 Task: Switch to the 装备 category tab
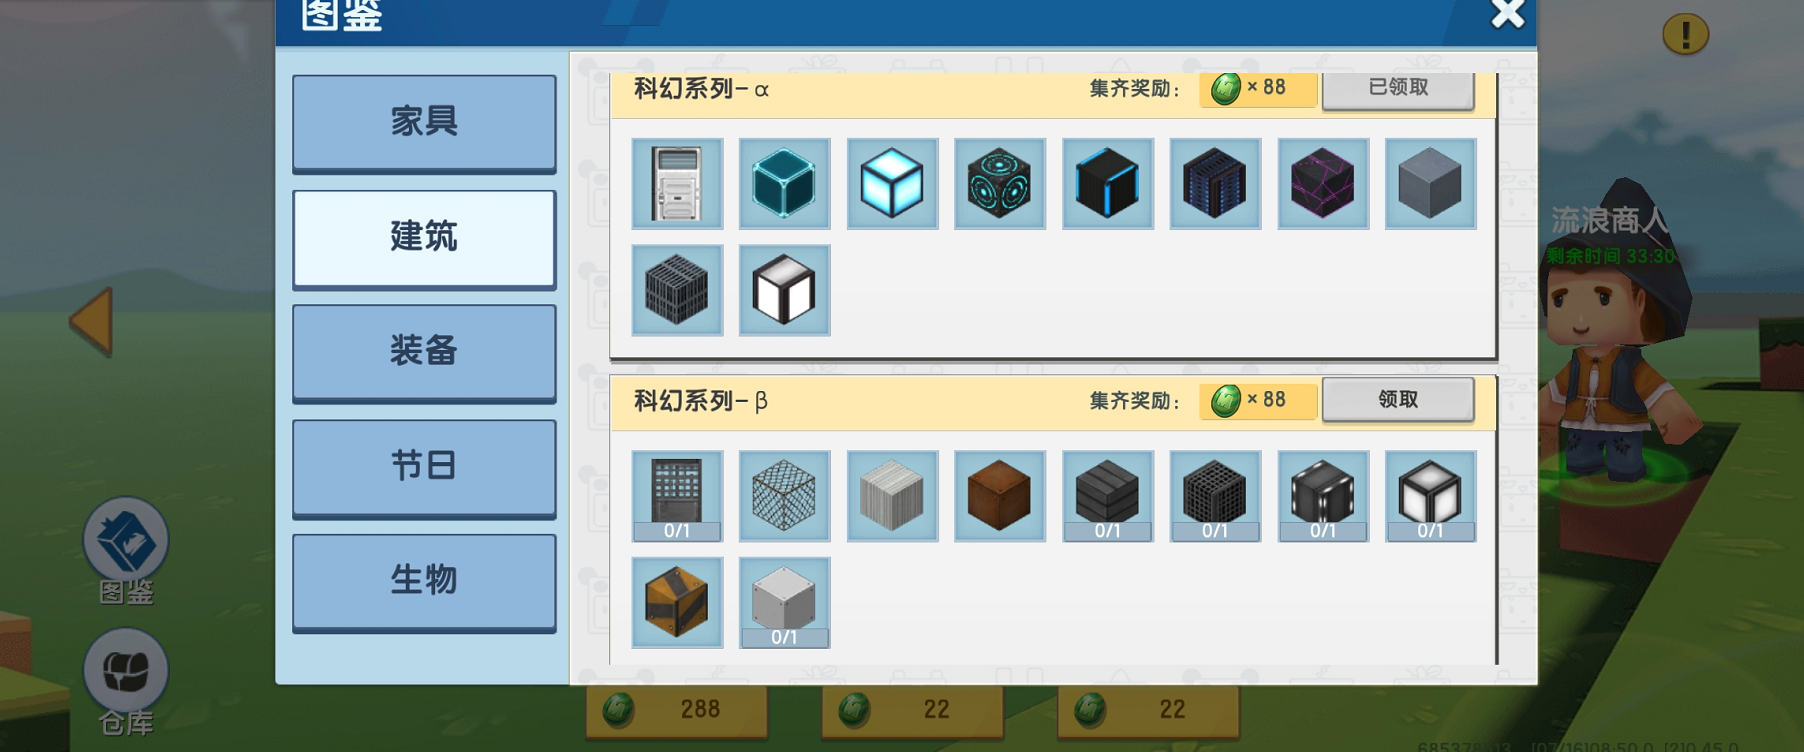[x=424, y=352]
